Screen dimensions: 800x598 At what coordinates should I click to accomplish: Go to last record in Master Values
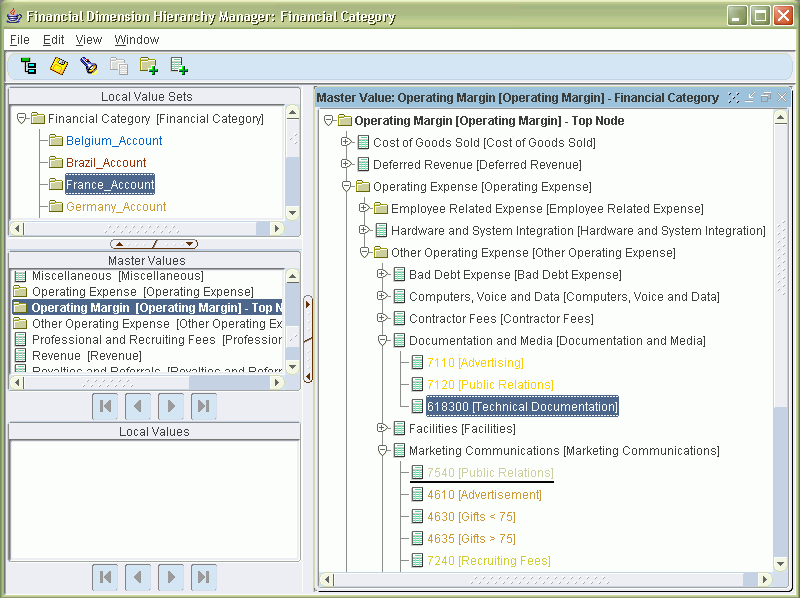click(x=204, y=406)
